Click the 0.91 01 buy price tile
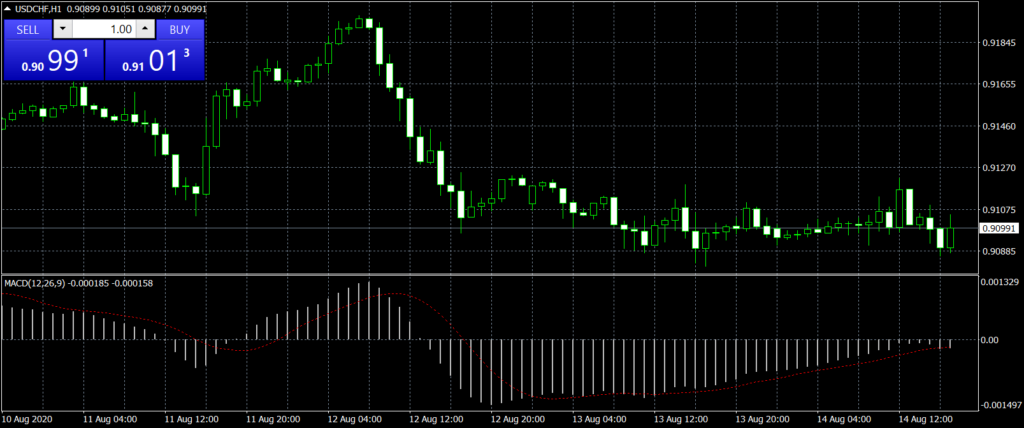This screenshot has width=1024, height=428. (x=155, y=61)
